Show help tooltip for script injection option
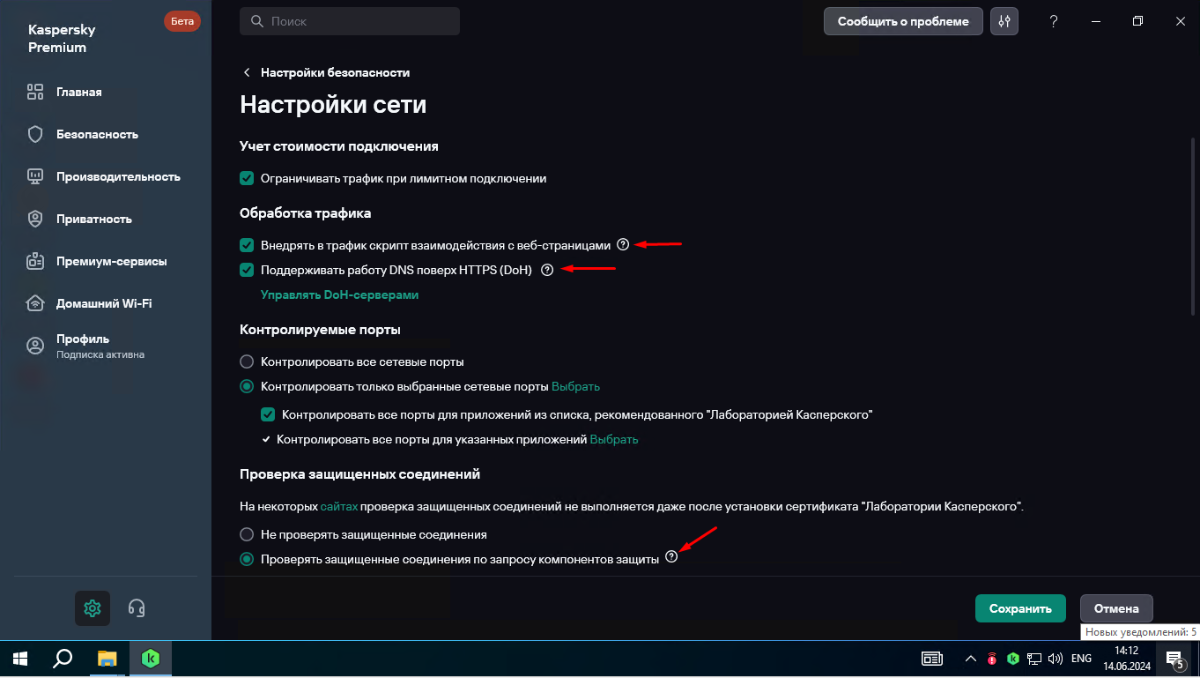 point(623,244)
